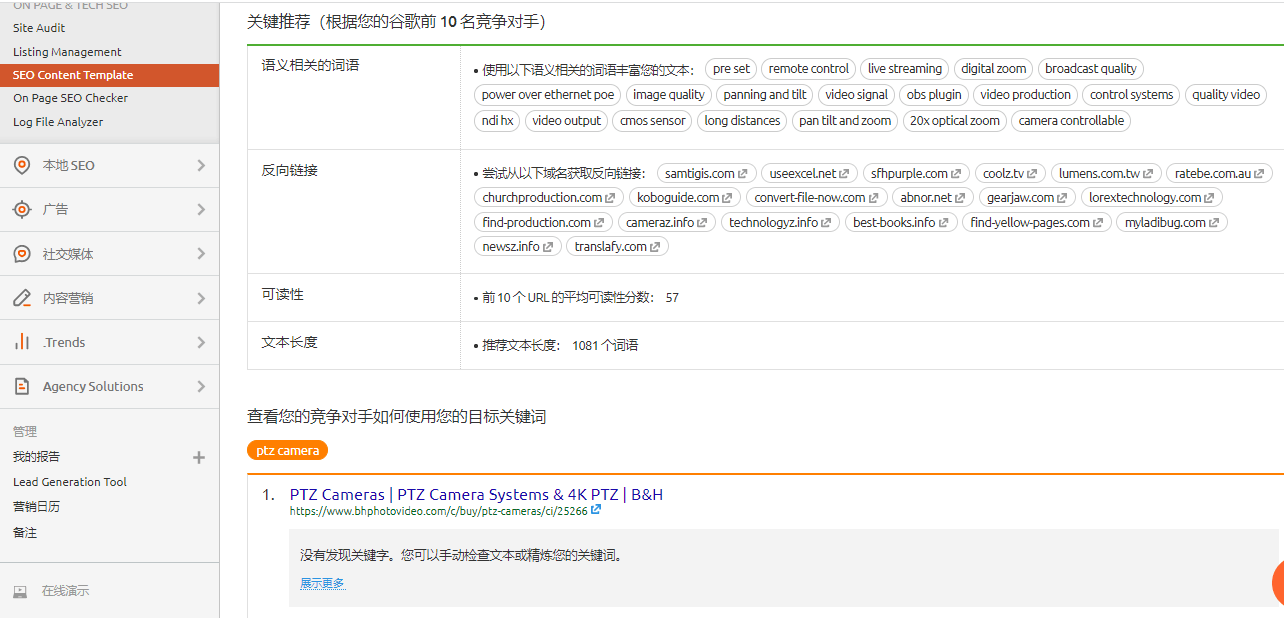Click the '20x optical zoom' chip
1284x618 pixels.
(x=954, y=121)
